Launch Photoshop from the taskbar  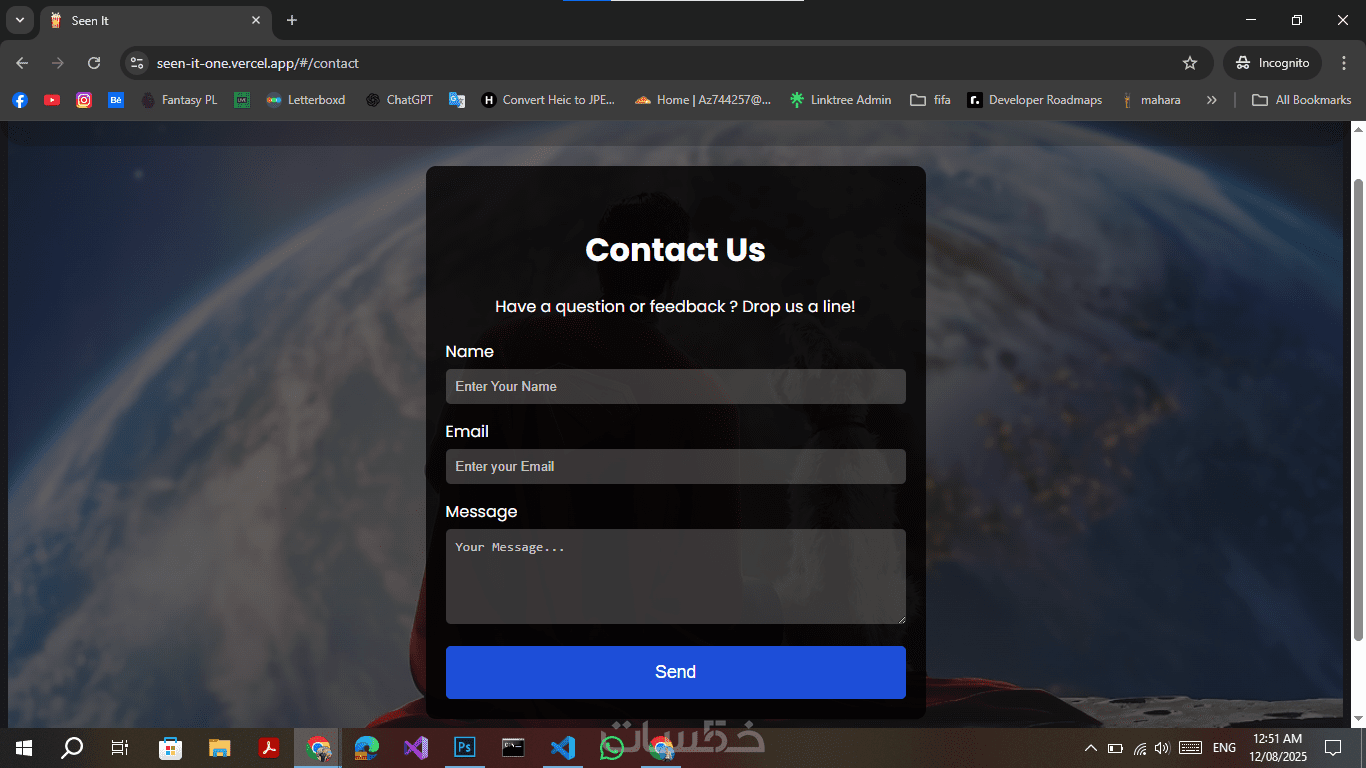(464, 748)
